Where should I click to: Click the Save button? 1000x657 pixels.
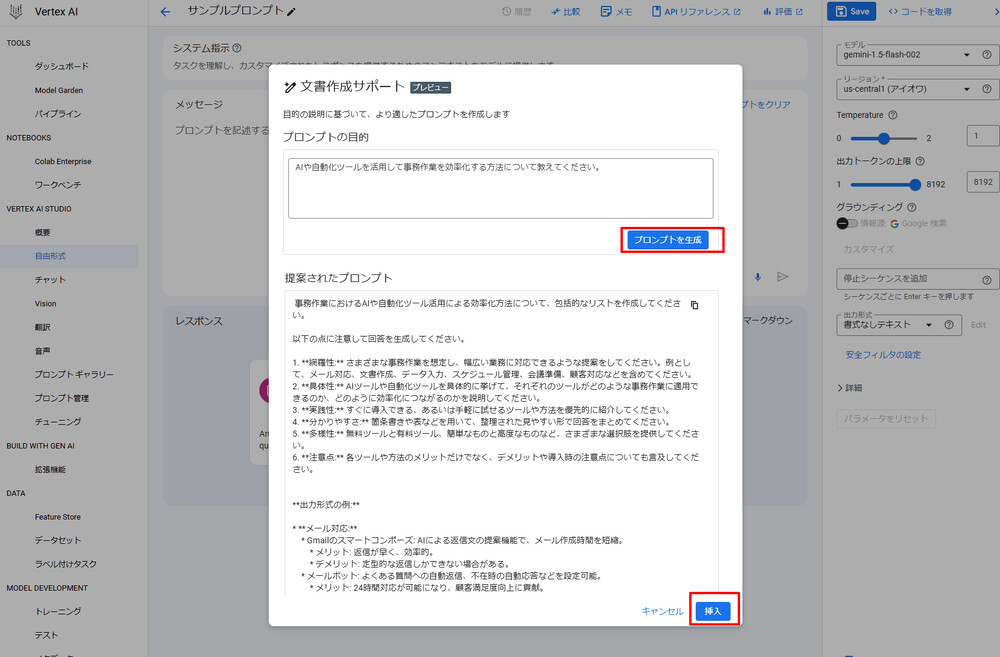coord(851,11)
